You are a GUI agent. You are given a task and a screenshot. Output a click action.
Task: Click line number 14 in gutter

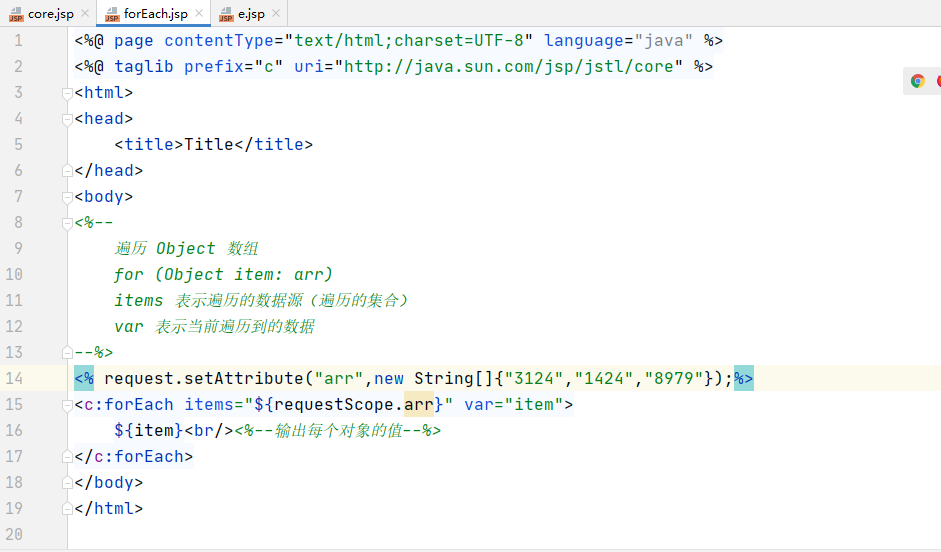click(x=14, y=378)
